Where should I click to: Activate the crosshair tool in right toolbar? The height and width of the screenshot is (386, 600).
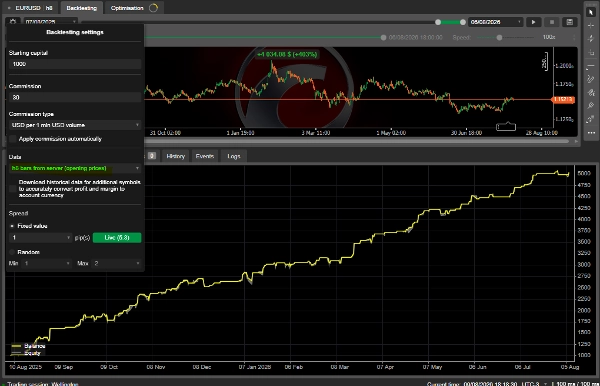pos(591,26)
